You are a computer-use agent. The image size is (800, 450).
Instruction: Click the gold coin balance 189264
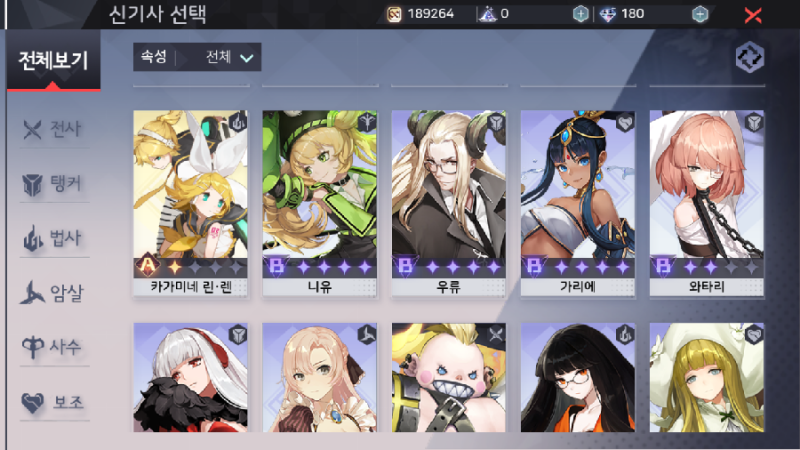[420, 14]
